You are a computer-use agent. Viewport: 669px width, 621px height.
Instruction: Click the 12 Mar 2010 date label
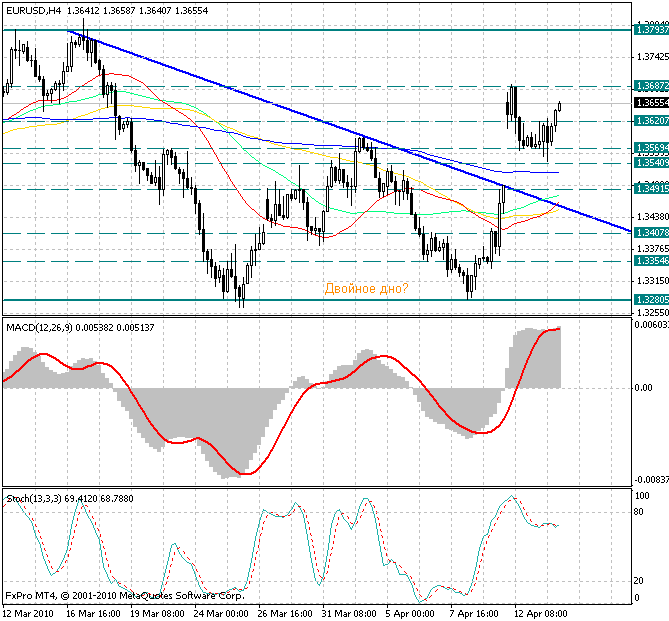28,614
